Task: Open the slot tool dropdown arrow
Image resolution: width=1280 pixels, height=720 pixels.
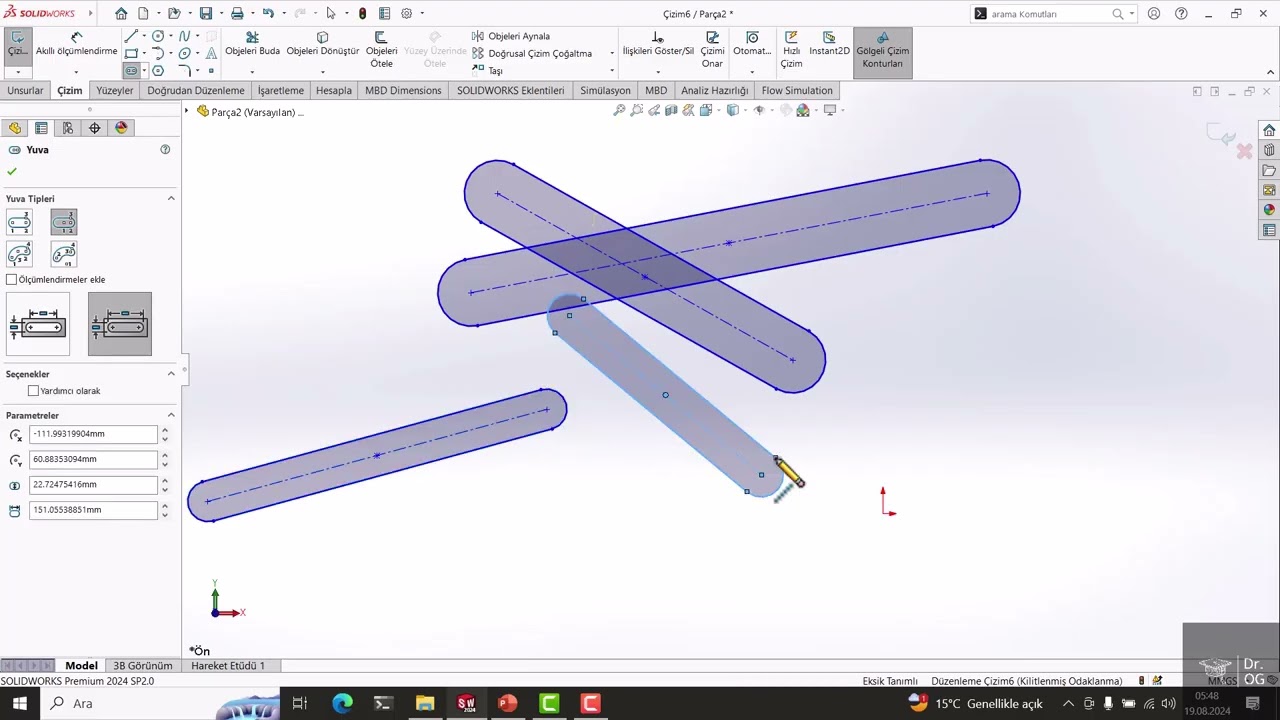Action: [144, 71]
